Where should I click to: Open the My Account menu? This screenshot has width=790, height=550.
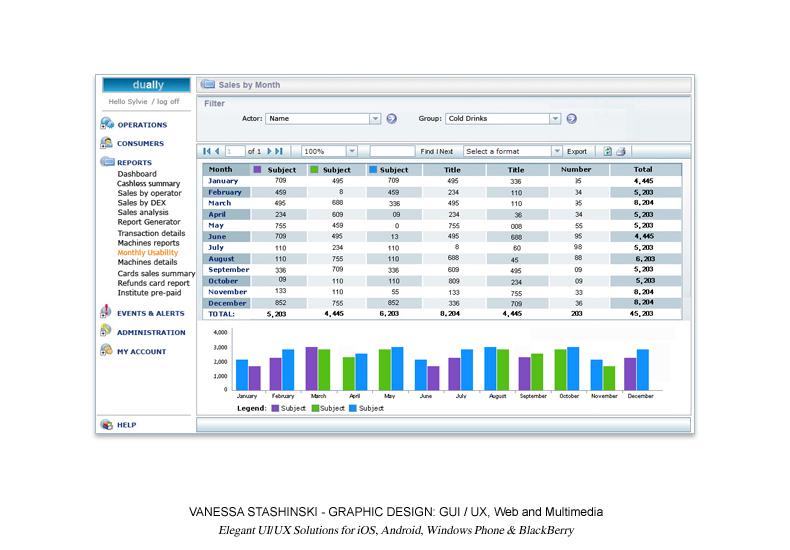pos(142,352)
